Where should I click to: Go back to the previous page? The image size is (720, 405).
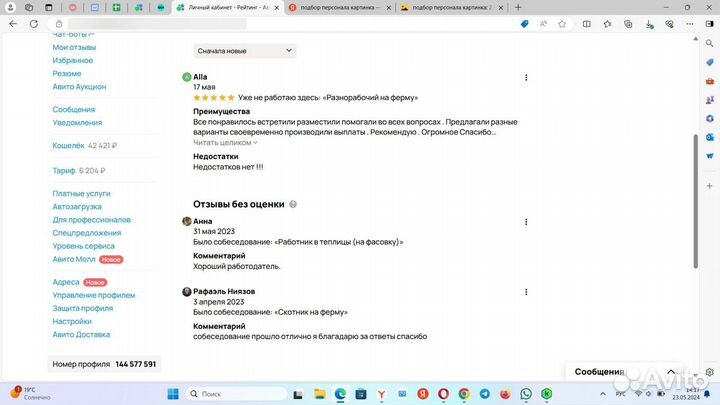pos(13,24)
